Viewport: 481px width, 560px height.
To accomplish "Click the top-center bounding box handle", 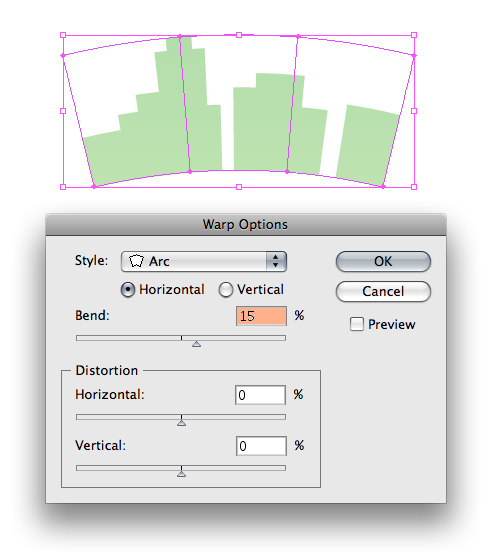I will [x=239, y=35].
